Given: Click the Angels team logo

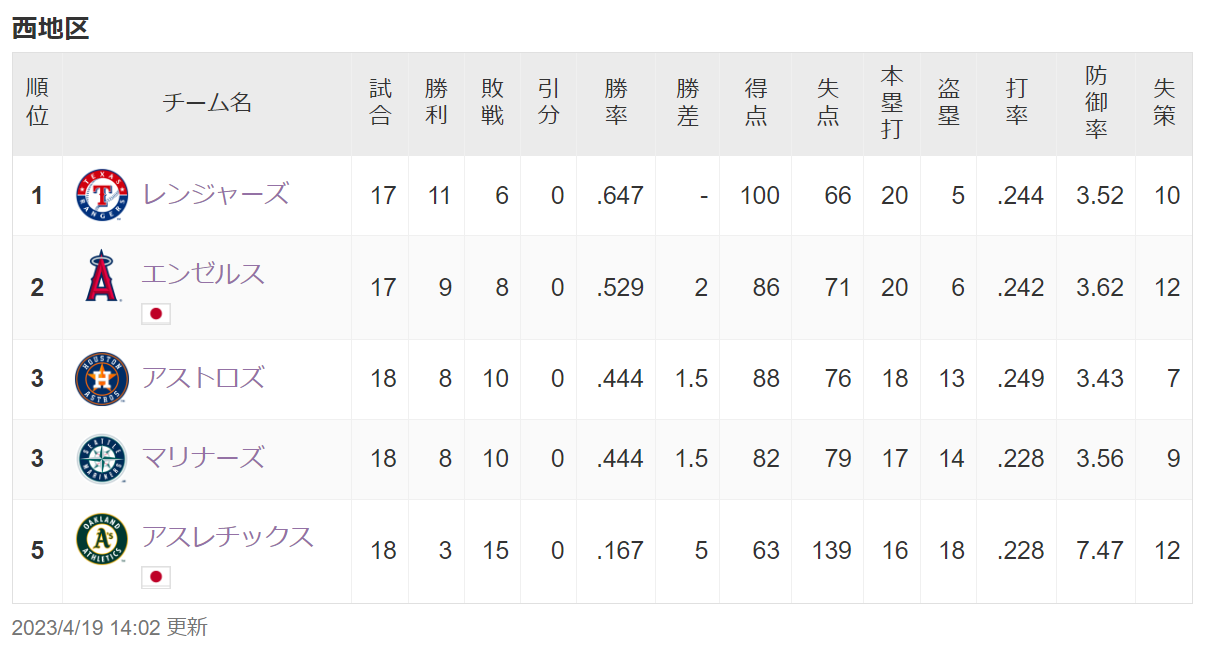Looking at the screenshot, I should (x=102, y=277).
